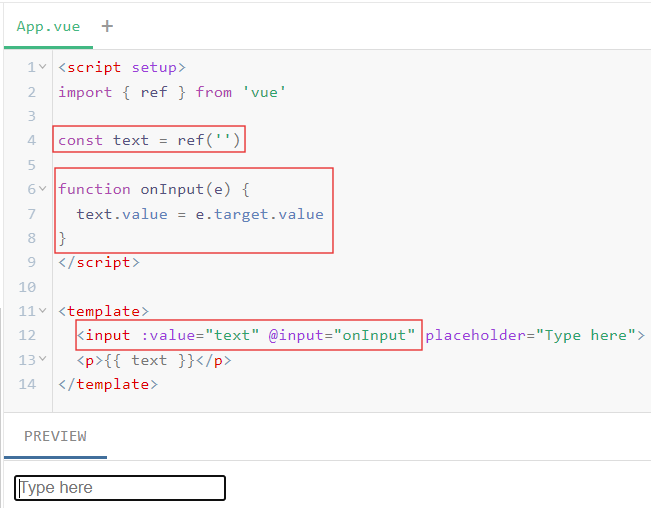
Task: Click the 'placeholder="Type here"' attribute
Action: tap(531, 335)
